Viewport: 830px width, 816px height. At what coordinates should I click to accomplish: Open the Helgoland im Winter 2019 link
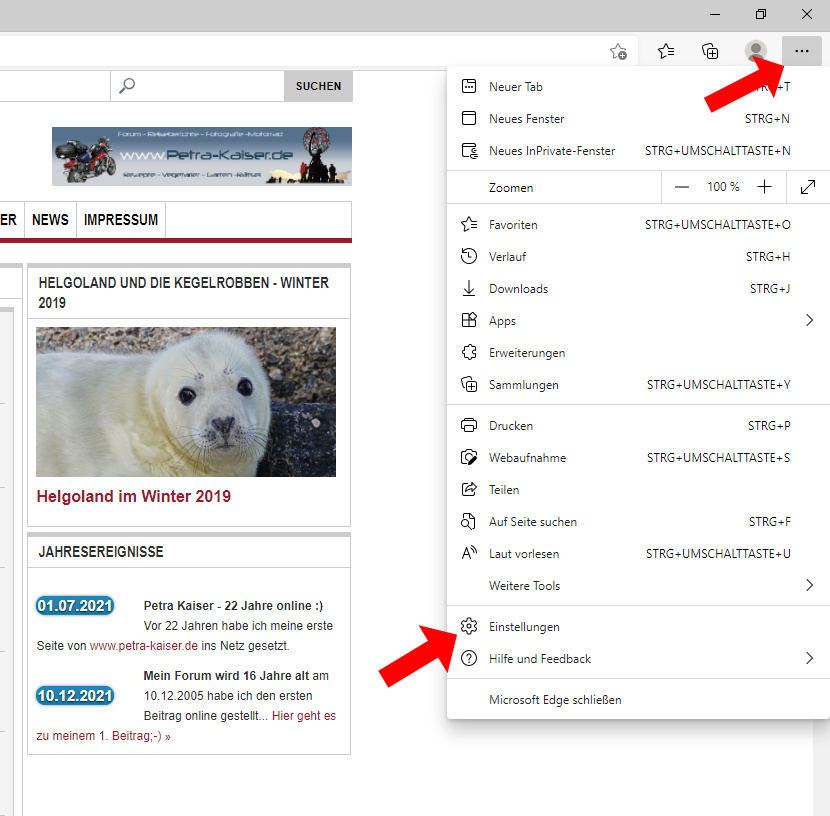click(x=133, y=496)
